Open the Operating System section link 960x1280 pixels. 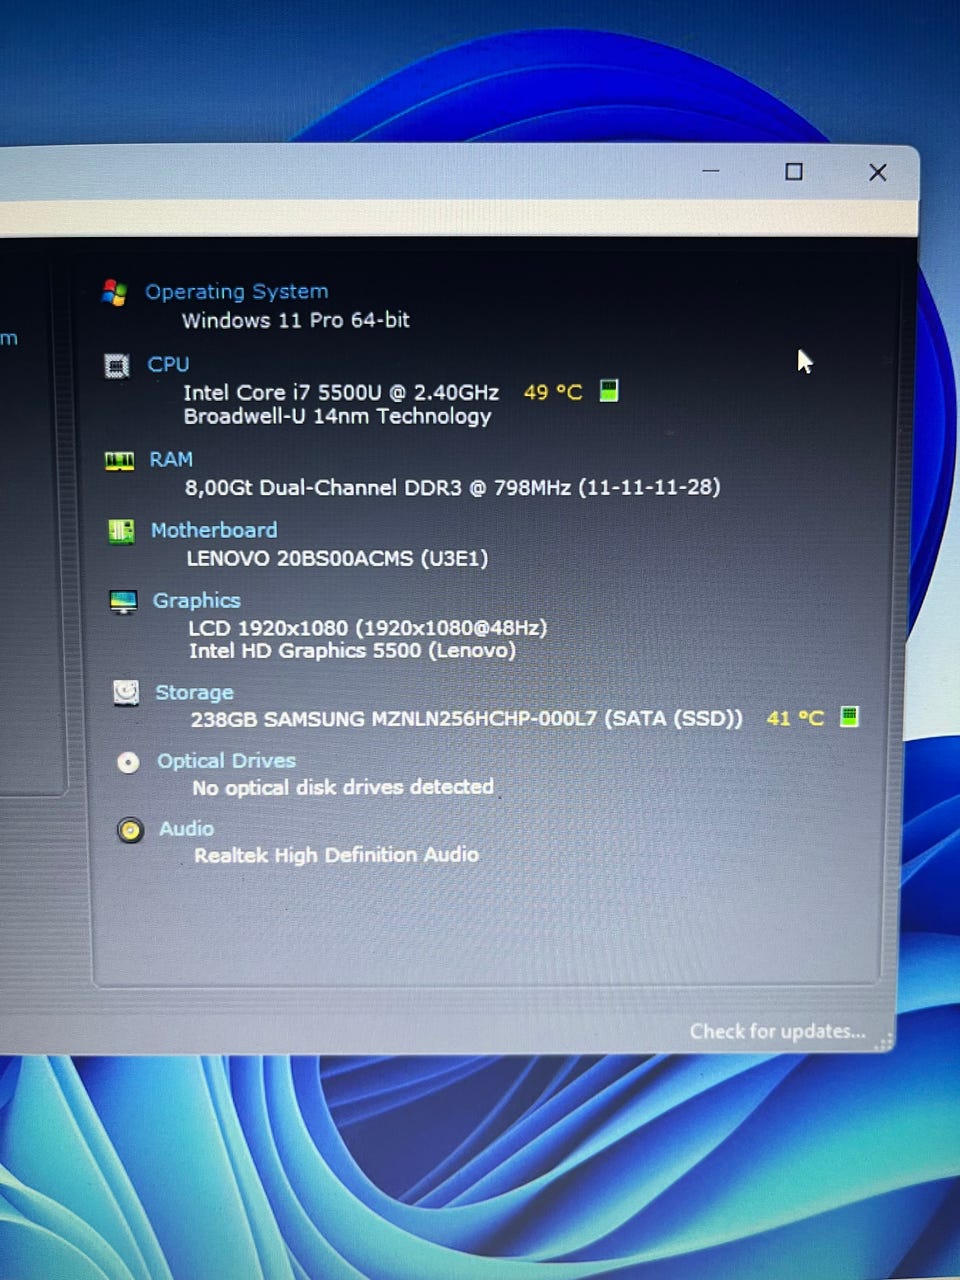(237, 292)
